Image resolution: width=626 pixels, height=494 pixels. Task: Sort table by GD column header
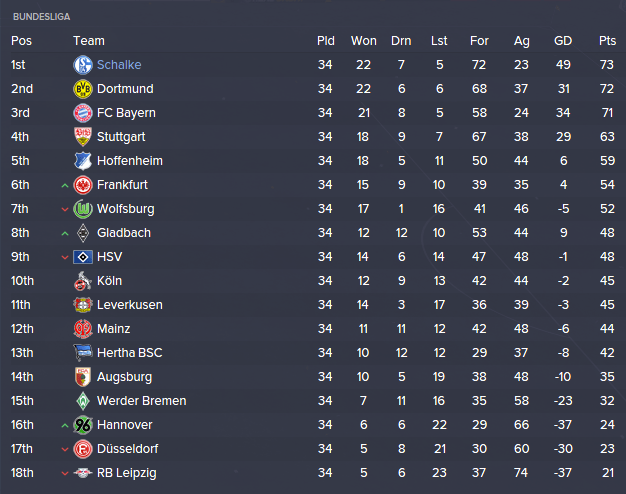563,41
